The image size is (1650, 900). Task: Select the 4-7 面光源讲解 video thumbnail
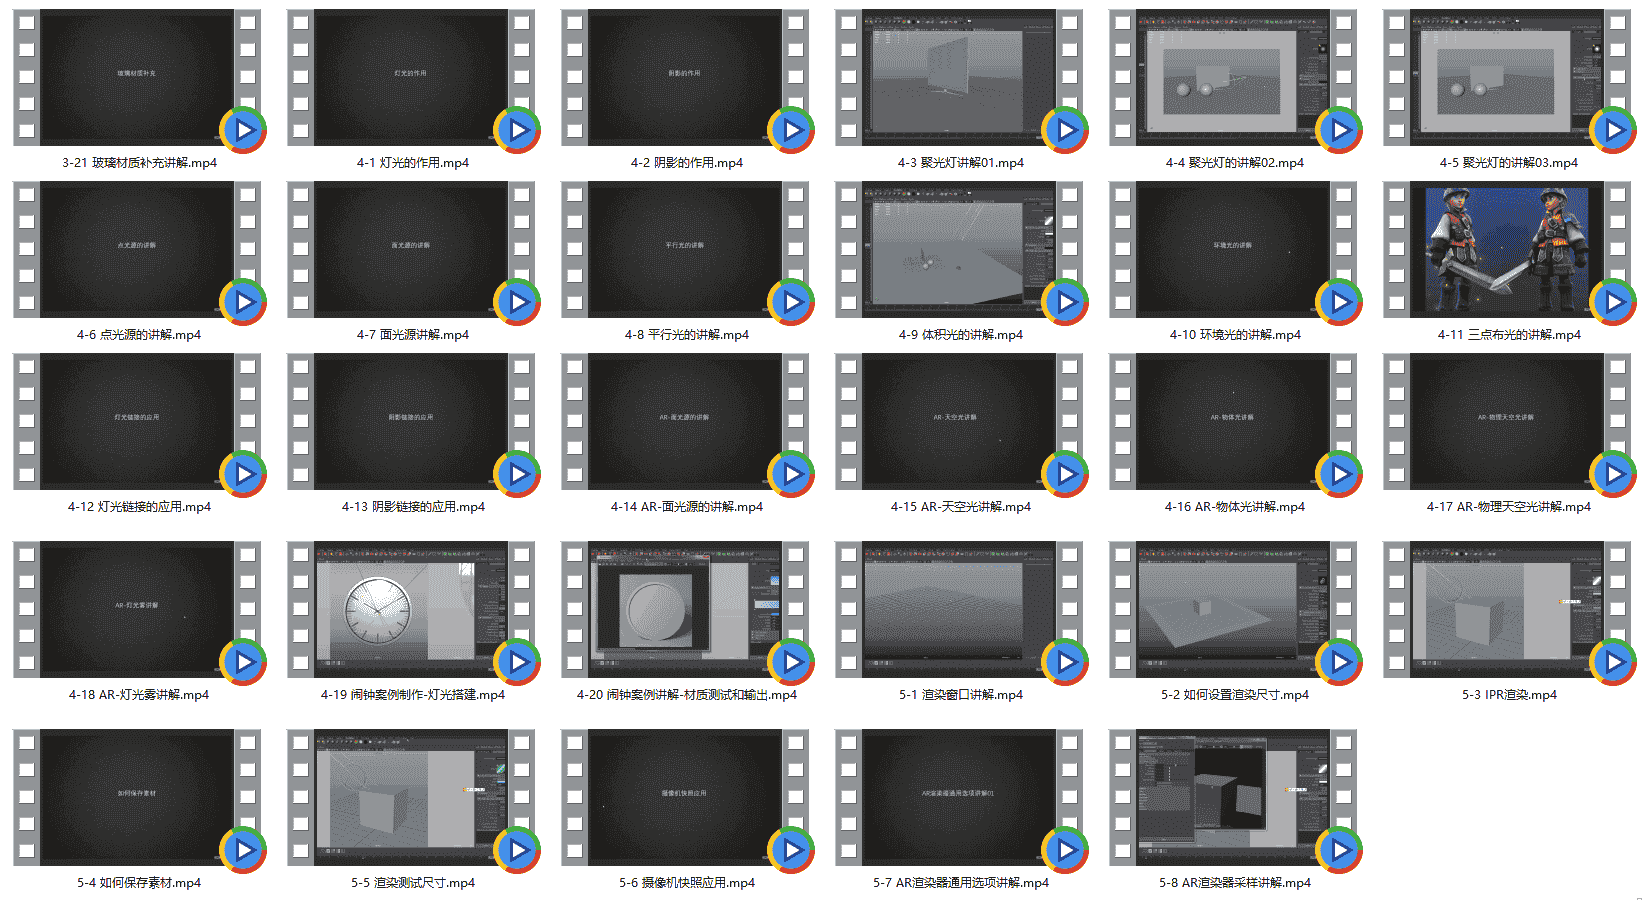411,249
